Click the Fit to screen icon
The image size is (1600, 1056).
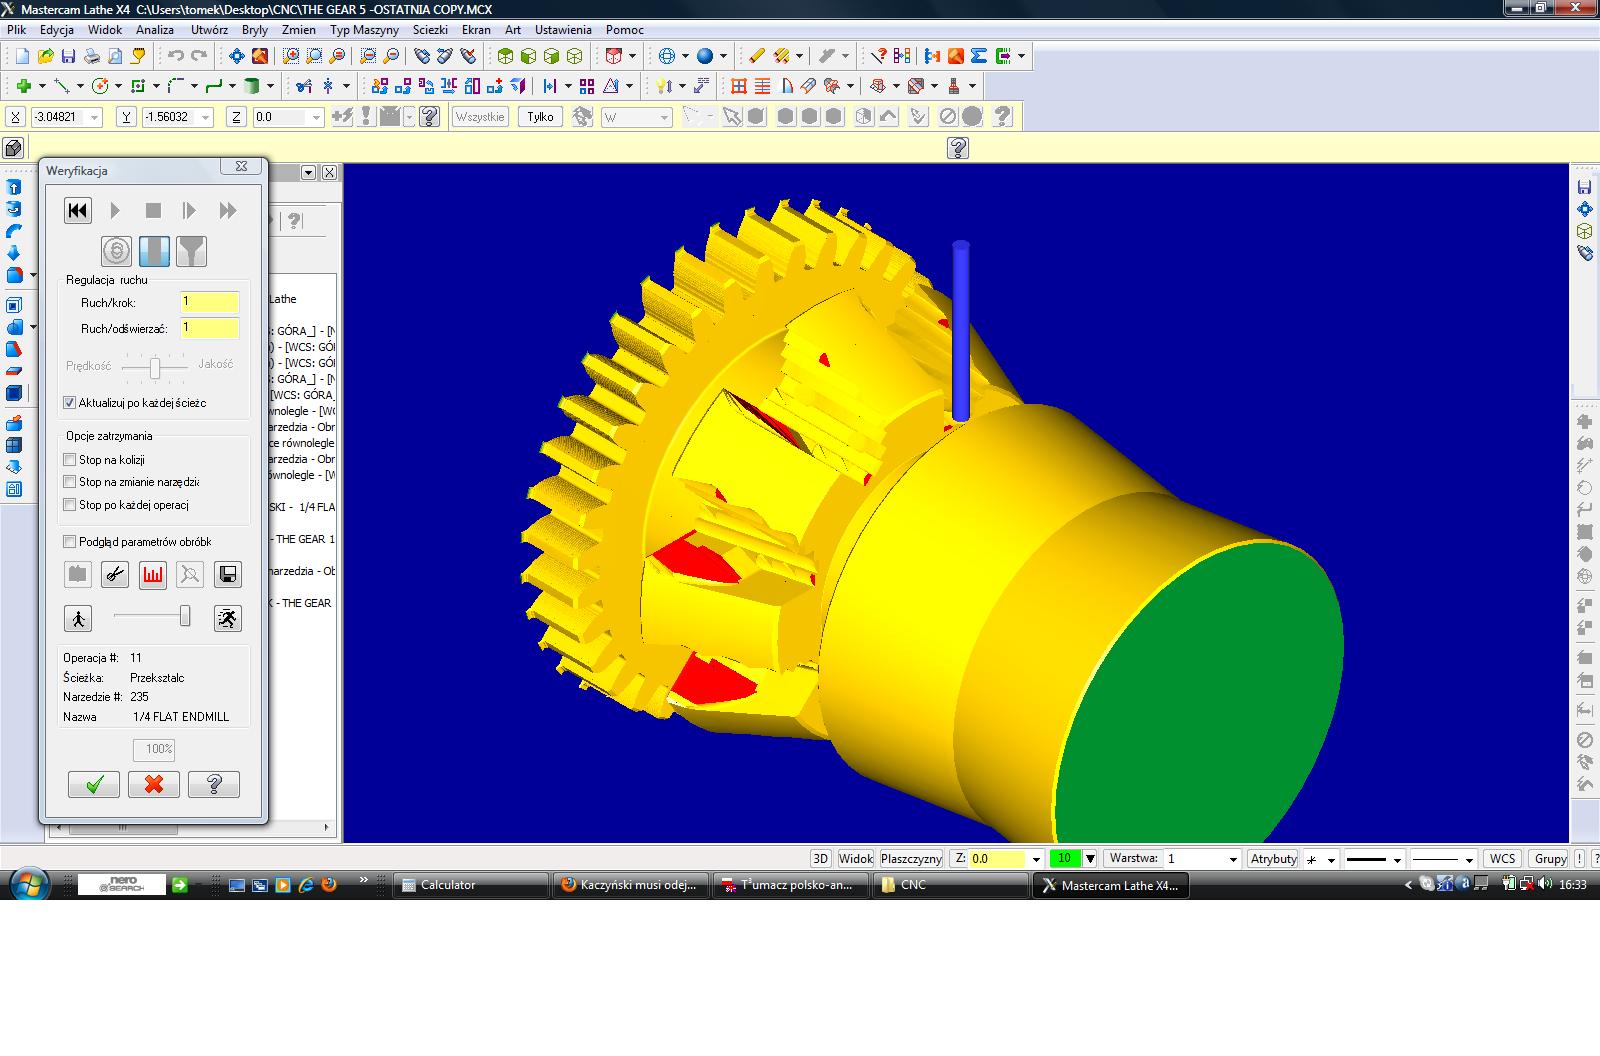236,56
